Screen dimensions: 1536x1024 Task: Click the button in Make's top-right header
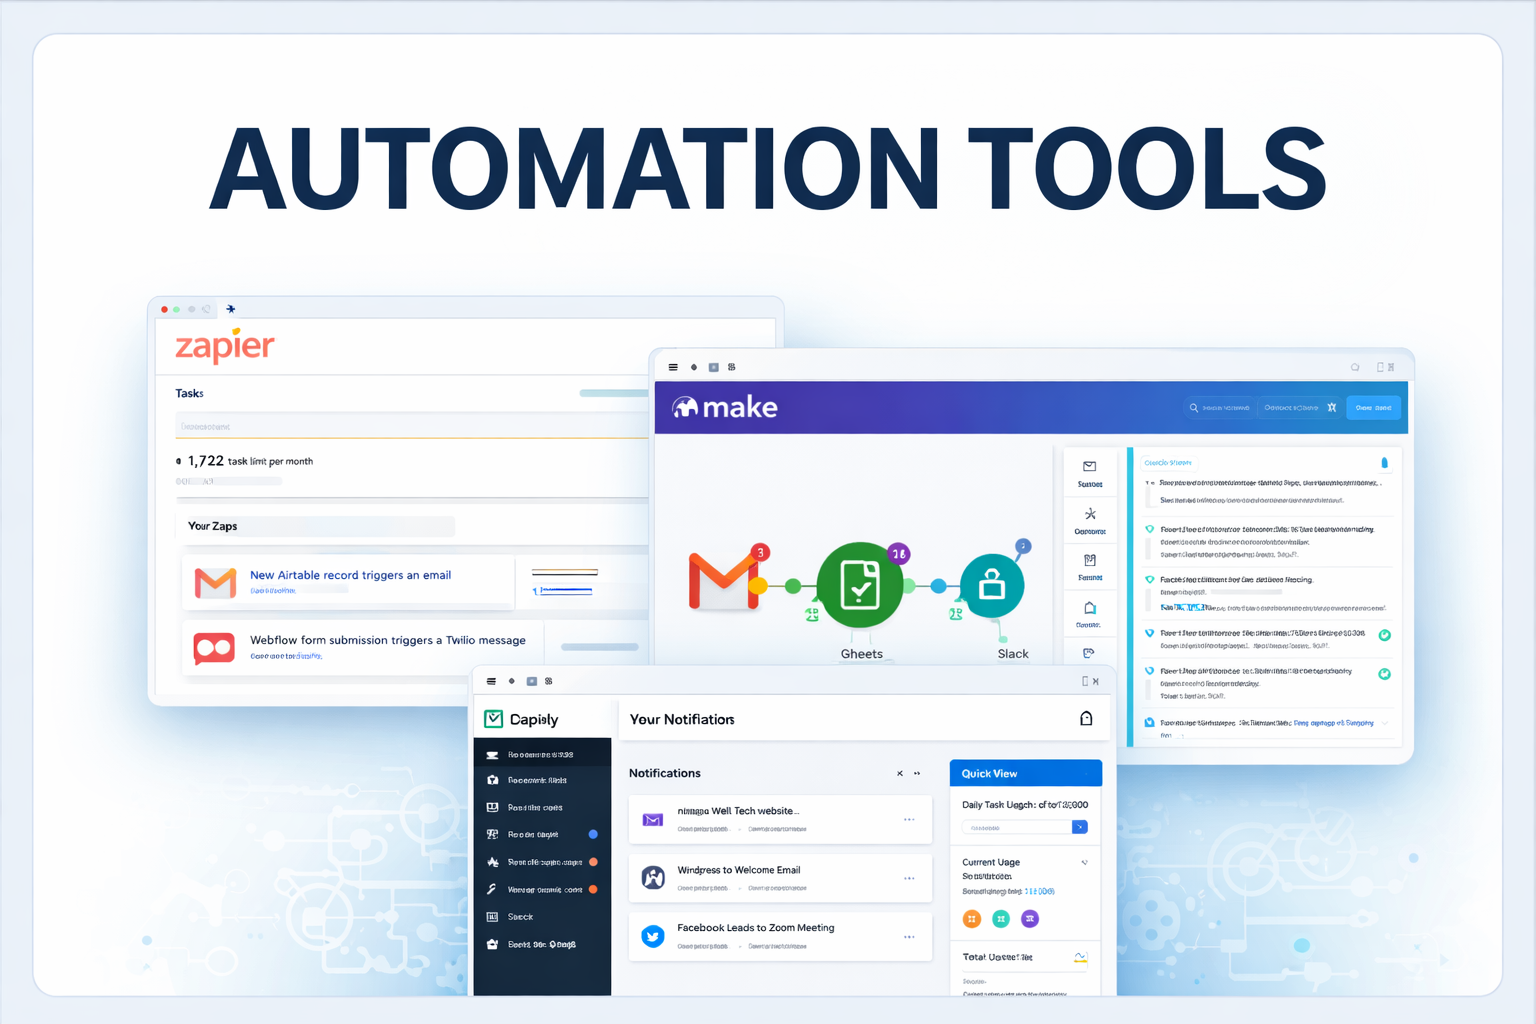tap(1374, 407)
